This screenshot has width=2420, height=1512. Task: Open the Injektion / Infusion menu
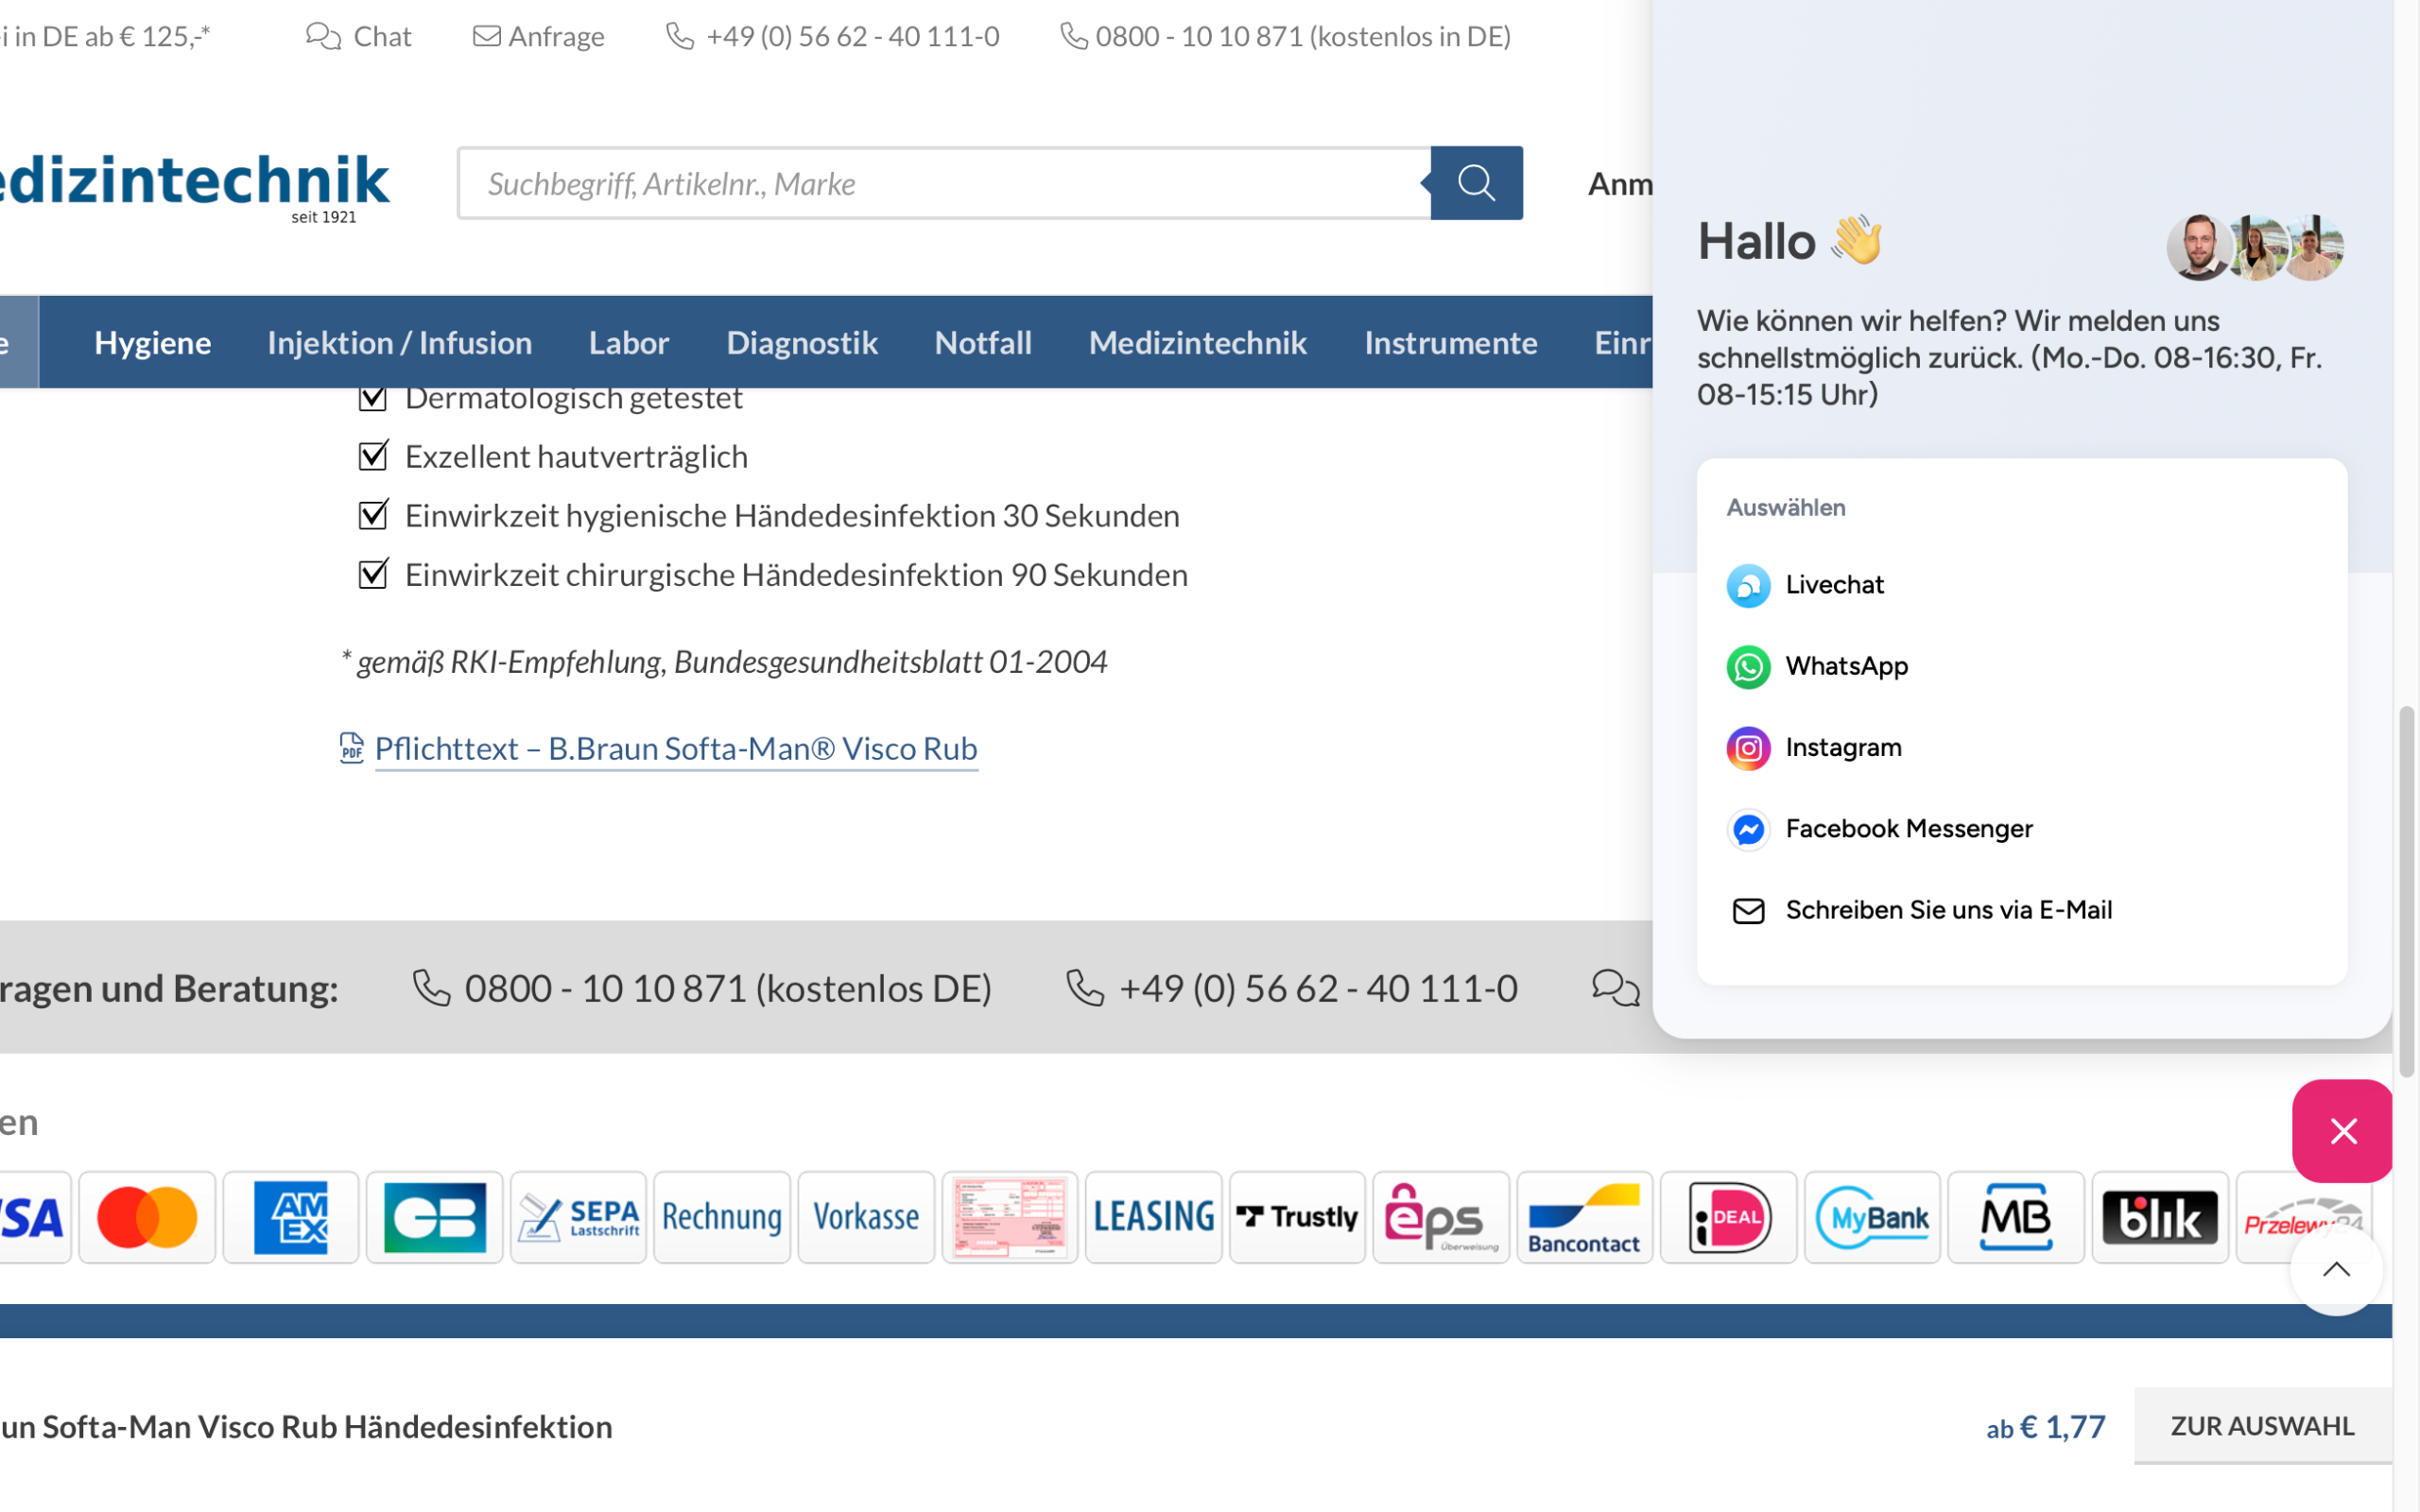[x=400, y=342]
